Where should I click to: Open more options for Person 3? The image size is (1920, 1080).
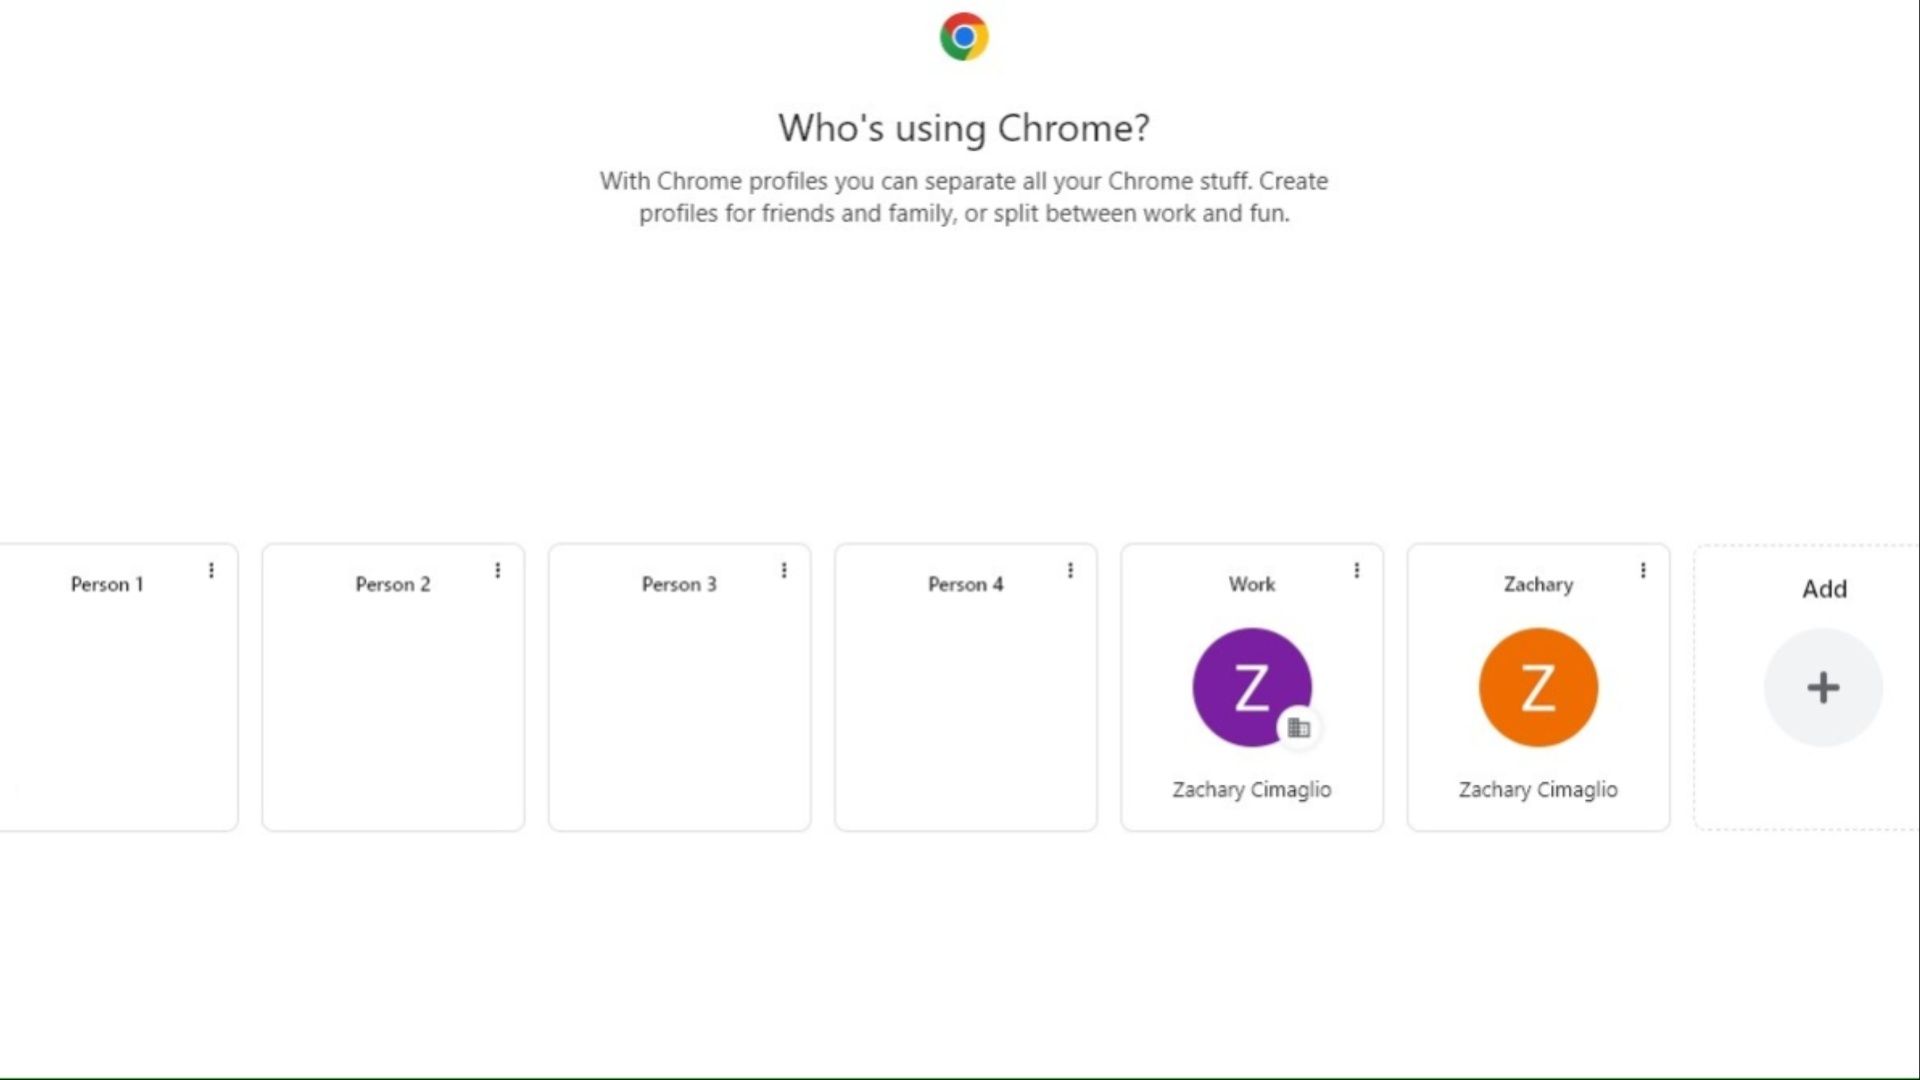[x=784, y=570]
